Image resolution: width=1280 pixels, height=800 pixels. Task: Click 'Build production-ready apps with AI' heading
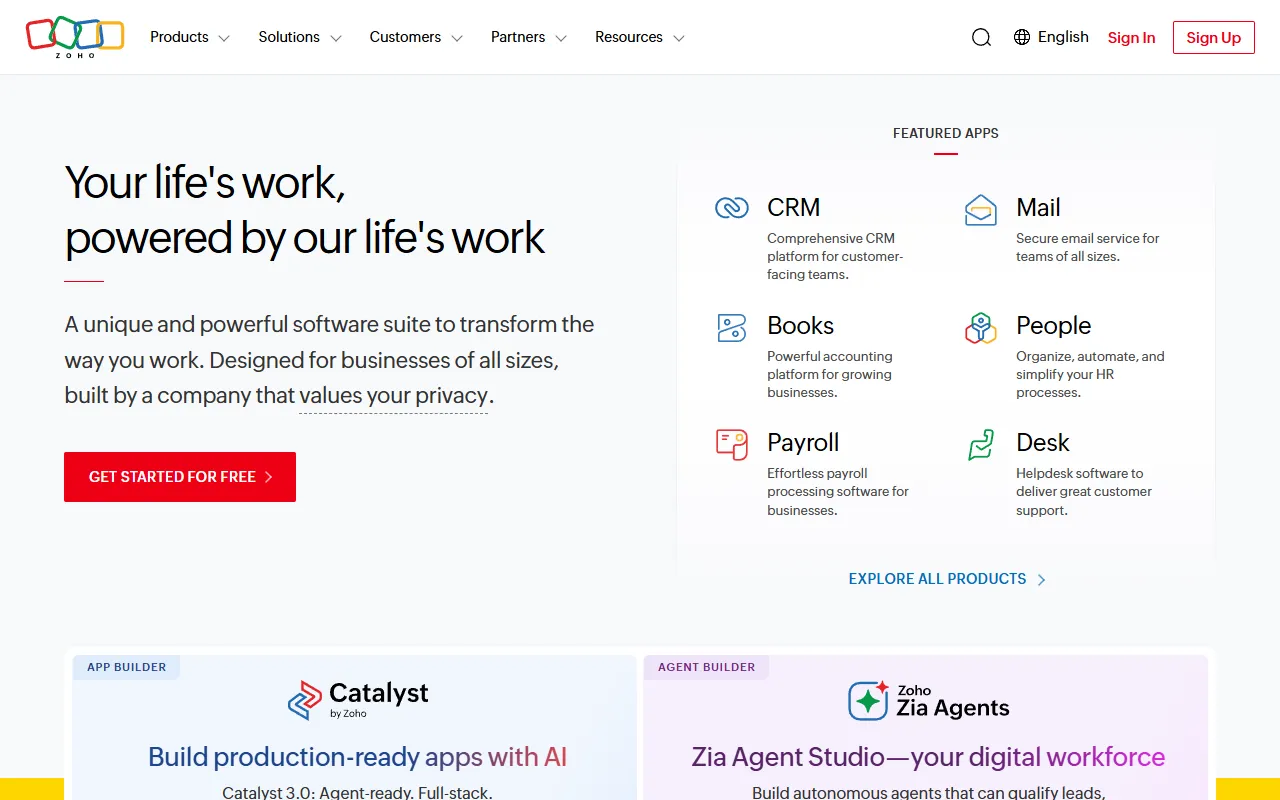(x=357, y=757)
